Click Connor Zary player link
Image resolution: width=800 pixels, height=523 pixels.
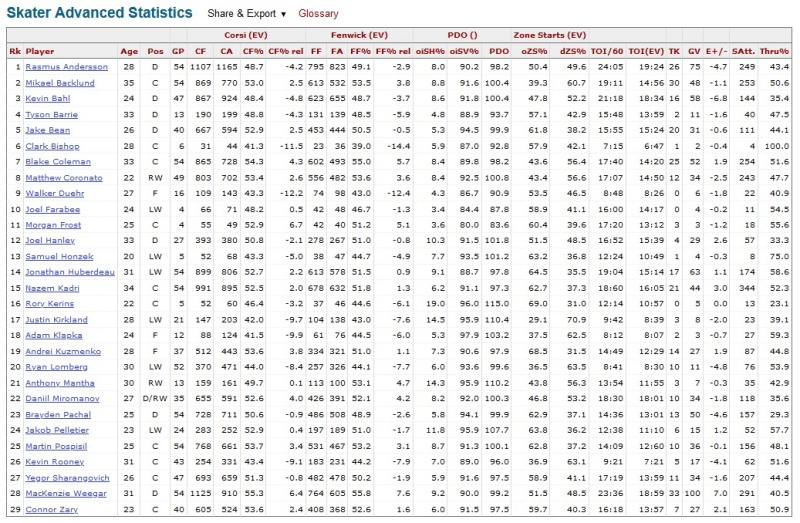coord(52,510)
